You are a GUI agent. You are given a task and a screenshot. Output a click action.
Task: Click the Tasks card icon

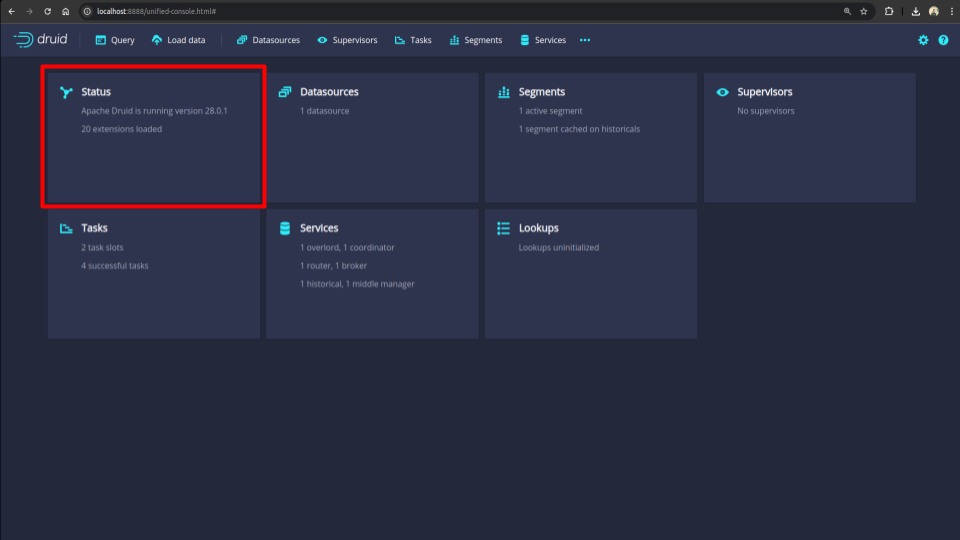[66, 228]
